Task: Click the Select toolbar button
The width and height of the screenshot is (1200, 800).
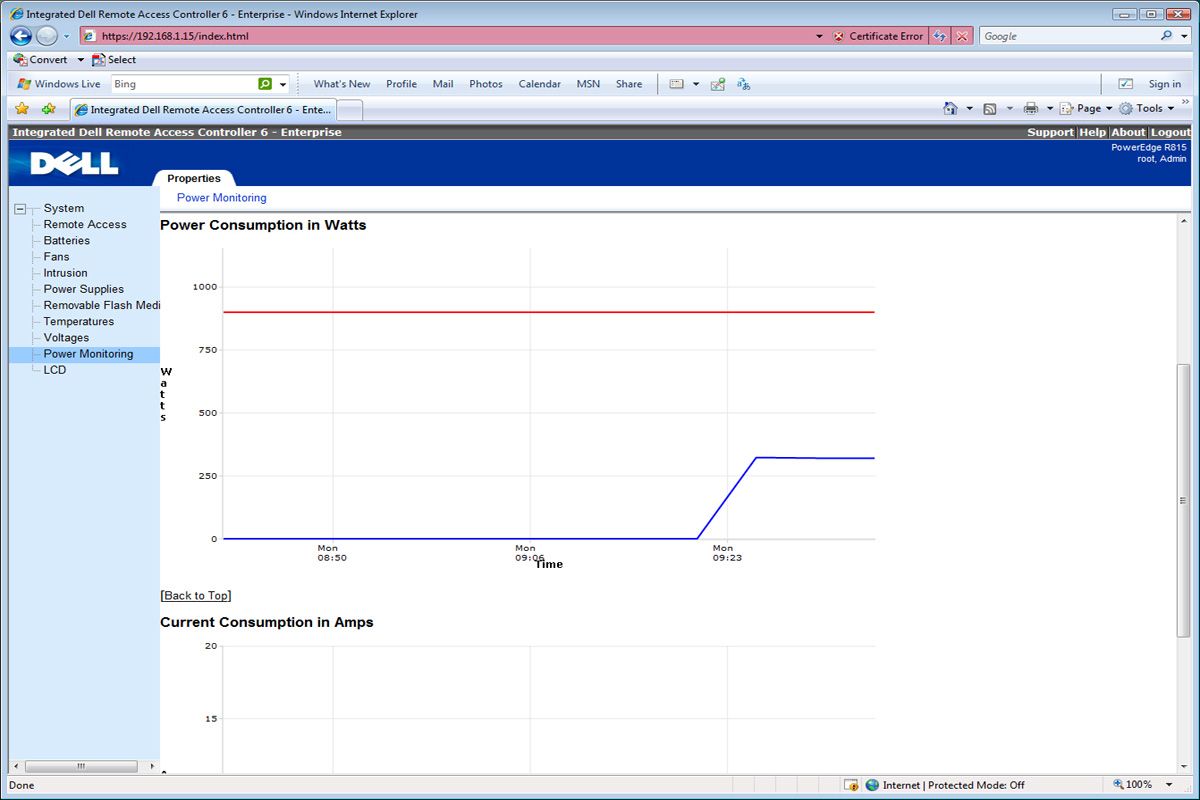Action: coord(114,60)
